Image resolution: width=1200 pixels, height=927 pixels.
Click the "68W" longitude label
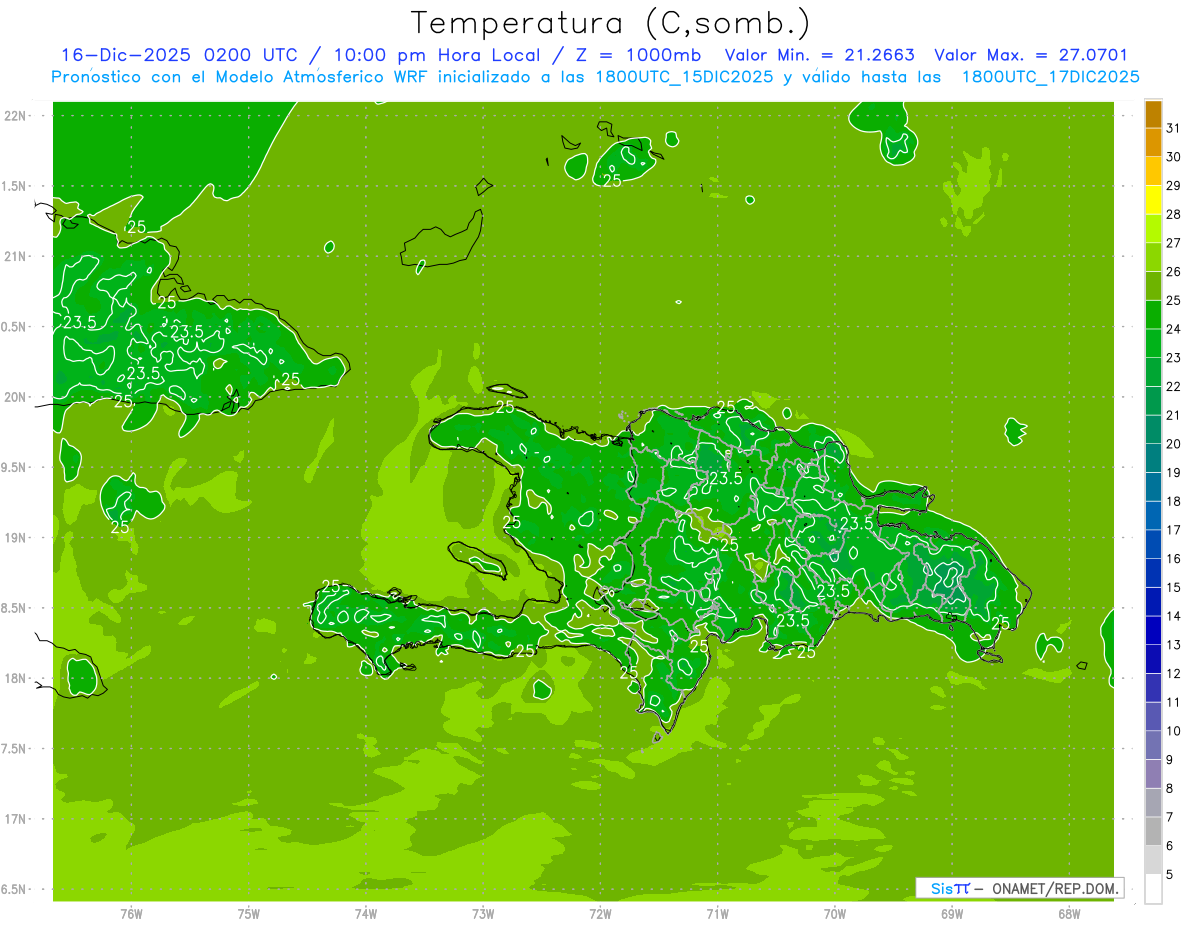[1069, 913]
